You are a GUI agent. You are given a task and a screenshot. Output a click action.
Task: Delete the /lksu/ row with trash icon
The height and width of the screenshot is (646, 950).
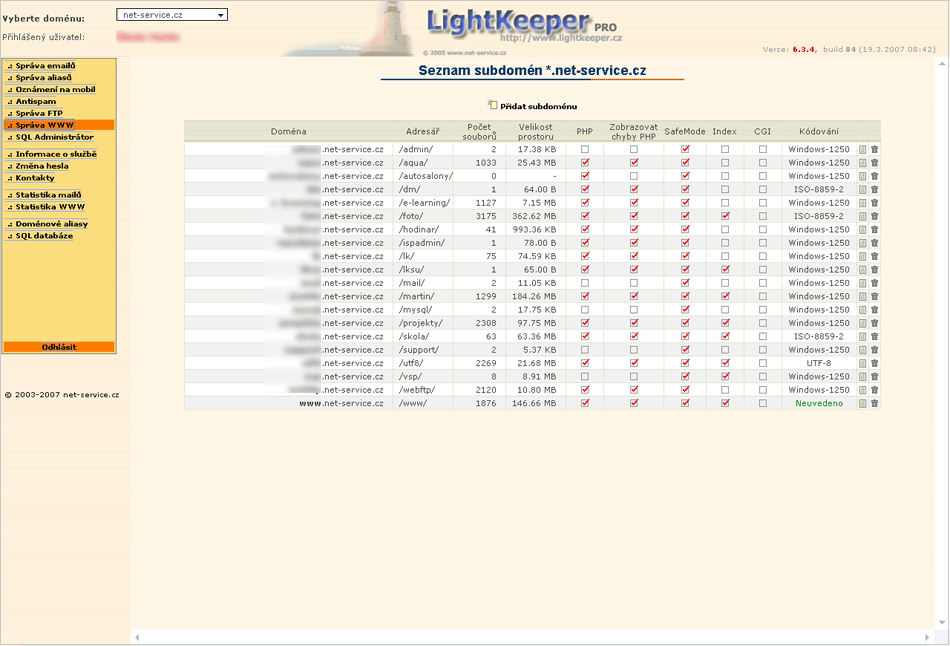point(874,269)
